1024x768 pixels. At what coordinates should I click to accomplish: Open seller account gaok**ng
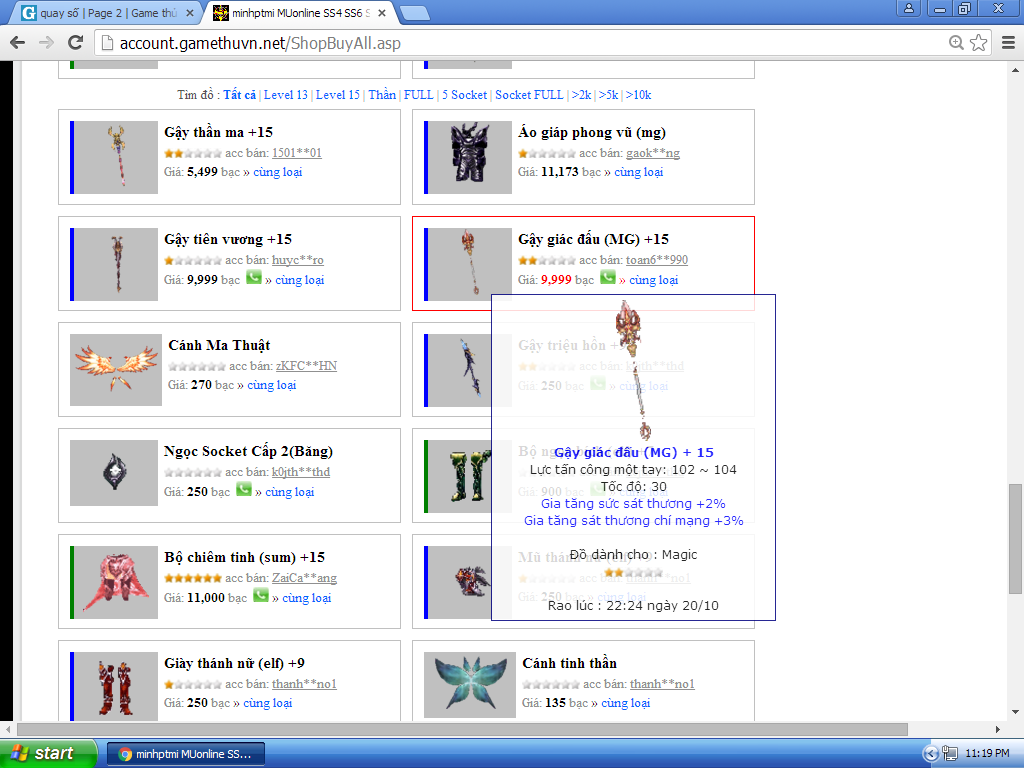[x=652, y=153]
